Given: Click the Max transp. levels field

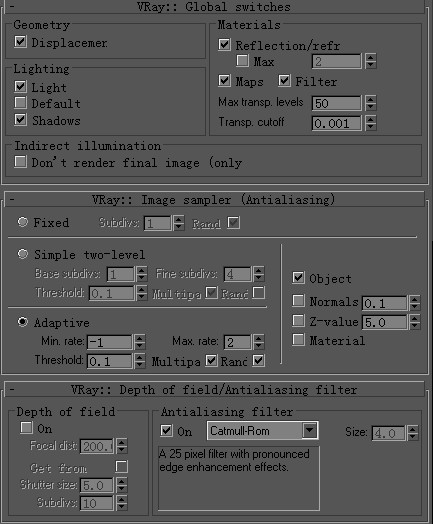Looking at the screenshot, I should click(x=337, y=103).
